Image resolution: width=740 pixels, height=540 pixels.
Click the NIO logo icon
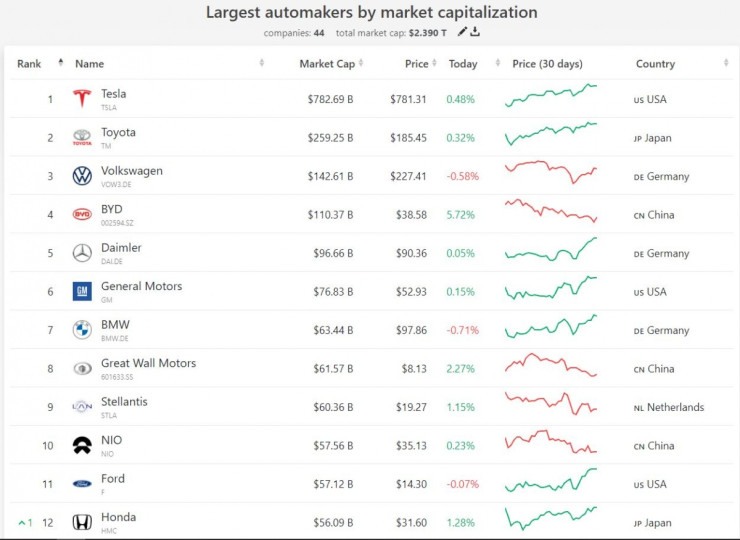point(82,446)
